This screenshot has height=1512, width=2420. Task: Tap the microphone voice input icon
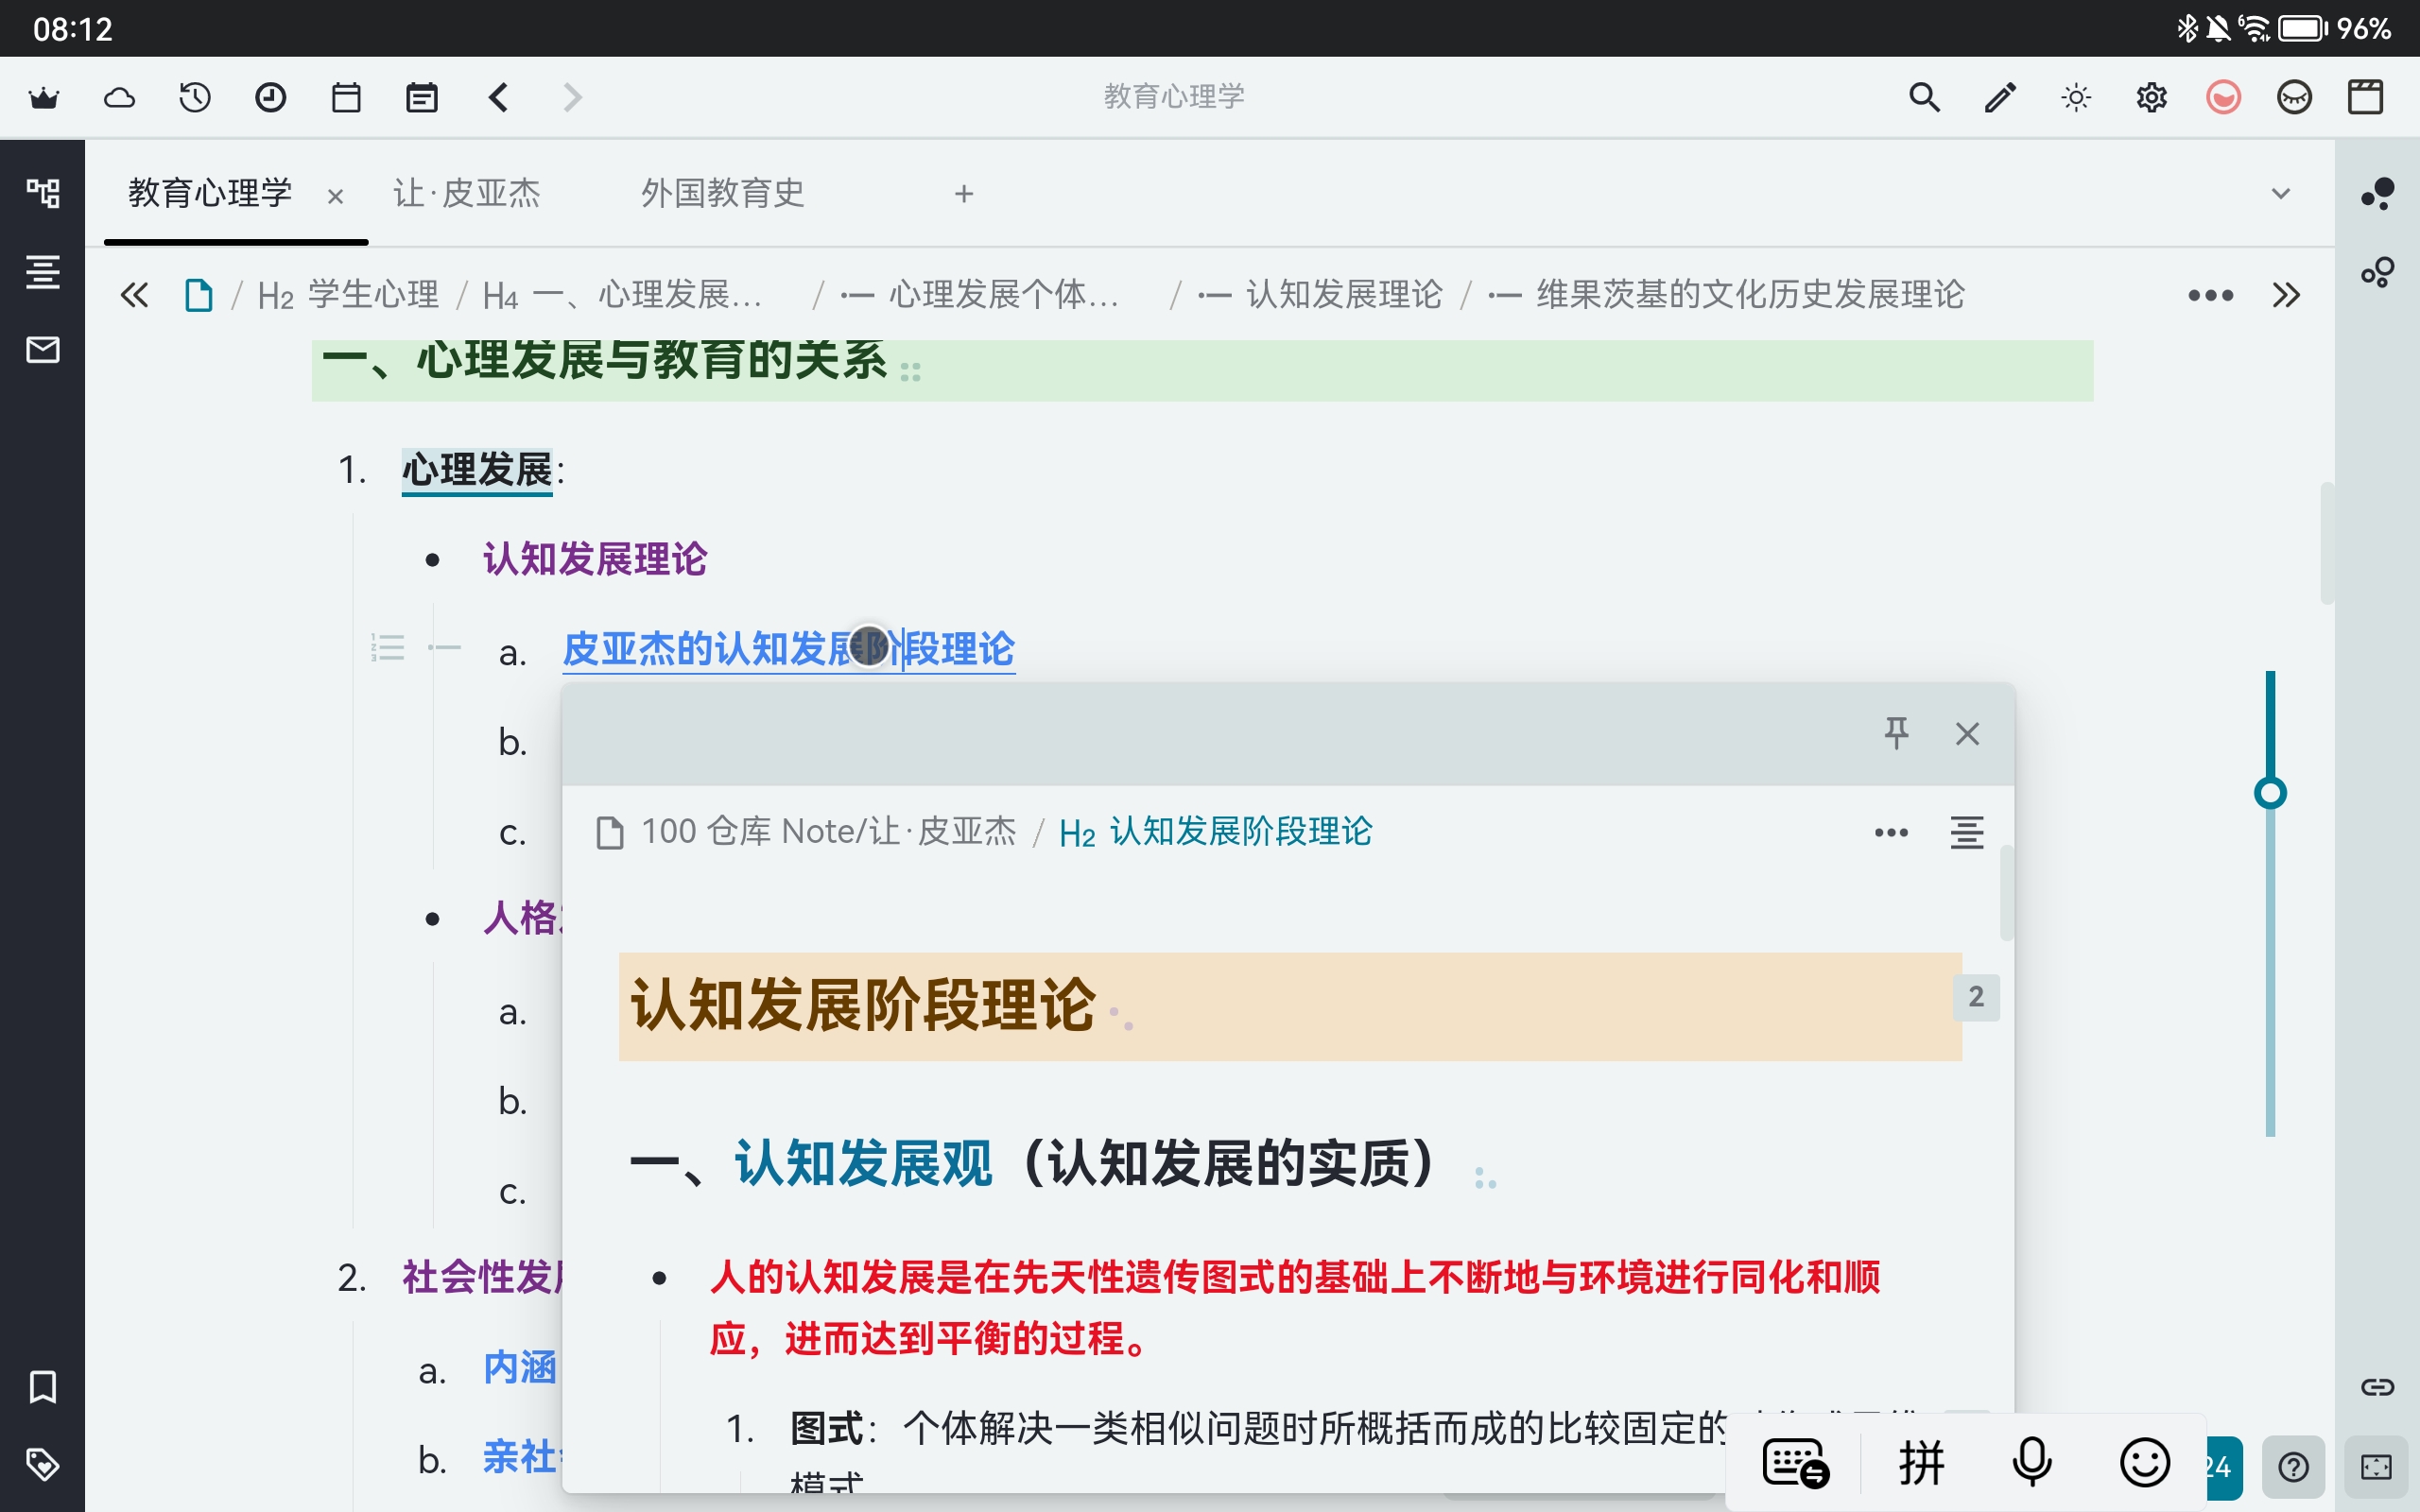[x=2031, y=1464]
